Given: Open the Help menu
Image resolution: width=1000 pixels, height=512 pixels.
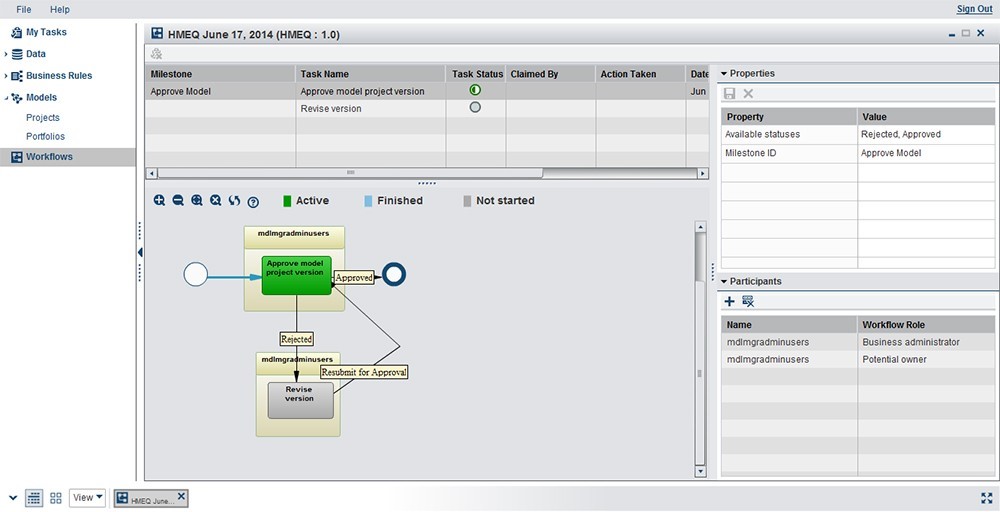Looking at the screenshot, I should pyautogui.click(x=60, y=9).
